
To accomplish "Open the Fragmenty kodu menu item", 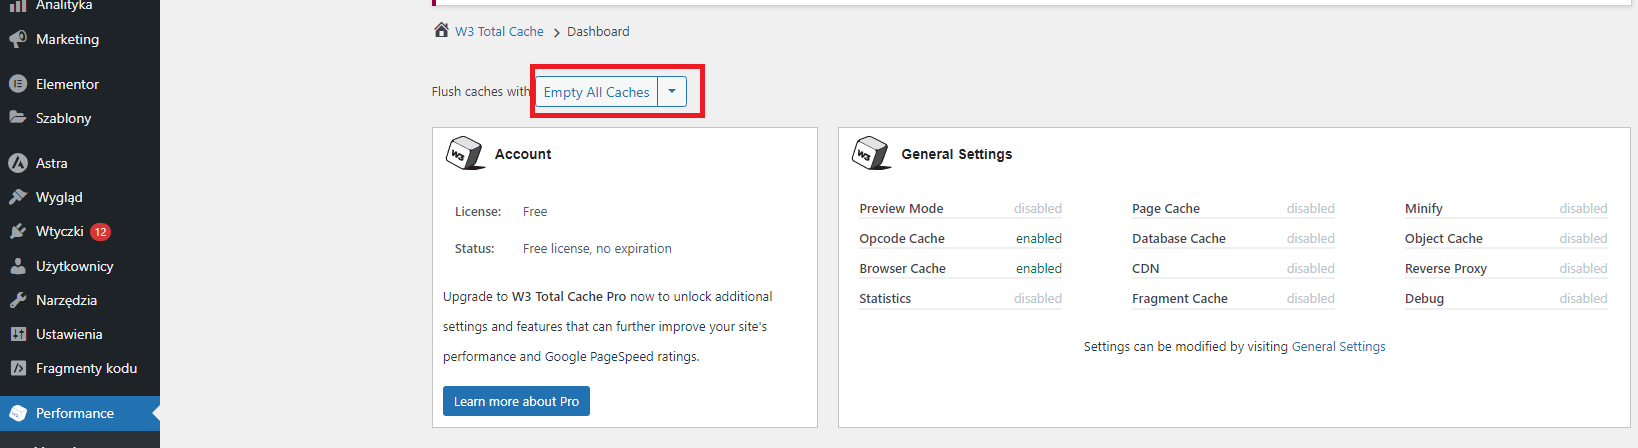I will (86, 368).
